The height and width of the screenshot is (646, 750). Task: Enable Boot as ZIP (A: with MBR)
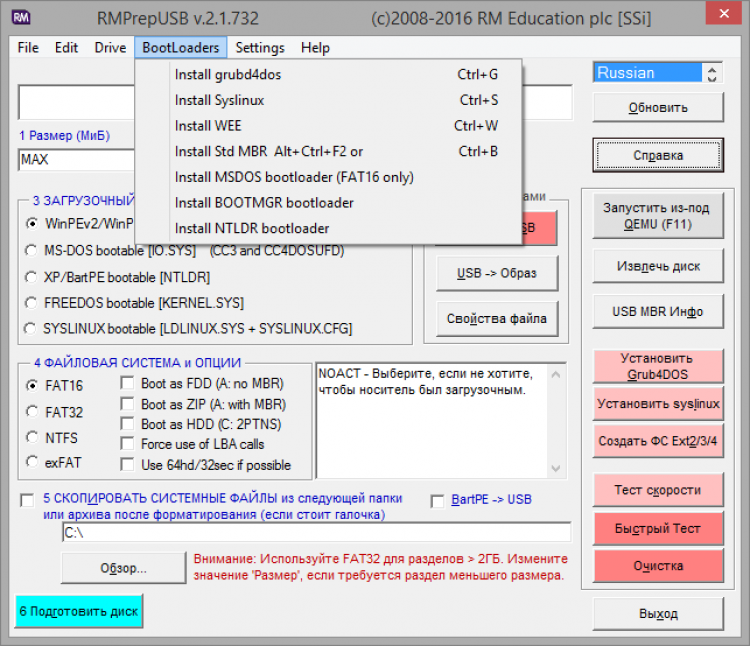click(127, 404)
